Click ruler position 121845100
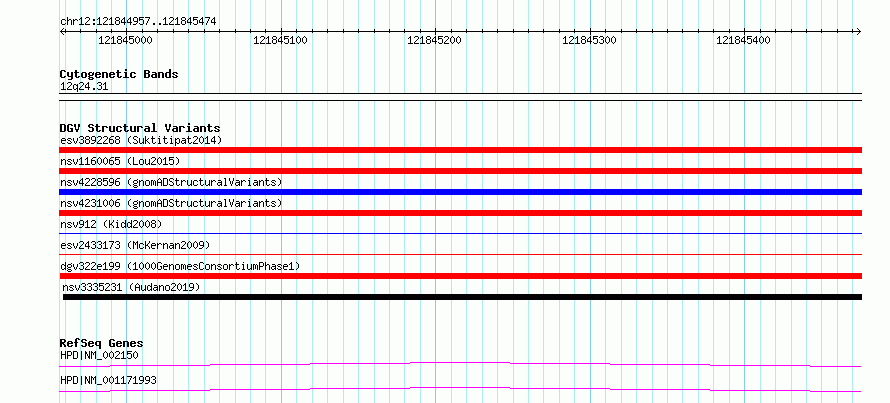This screenshot has height=403, width=890. 280,40
